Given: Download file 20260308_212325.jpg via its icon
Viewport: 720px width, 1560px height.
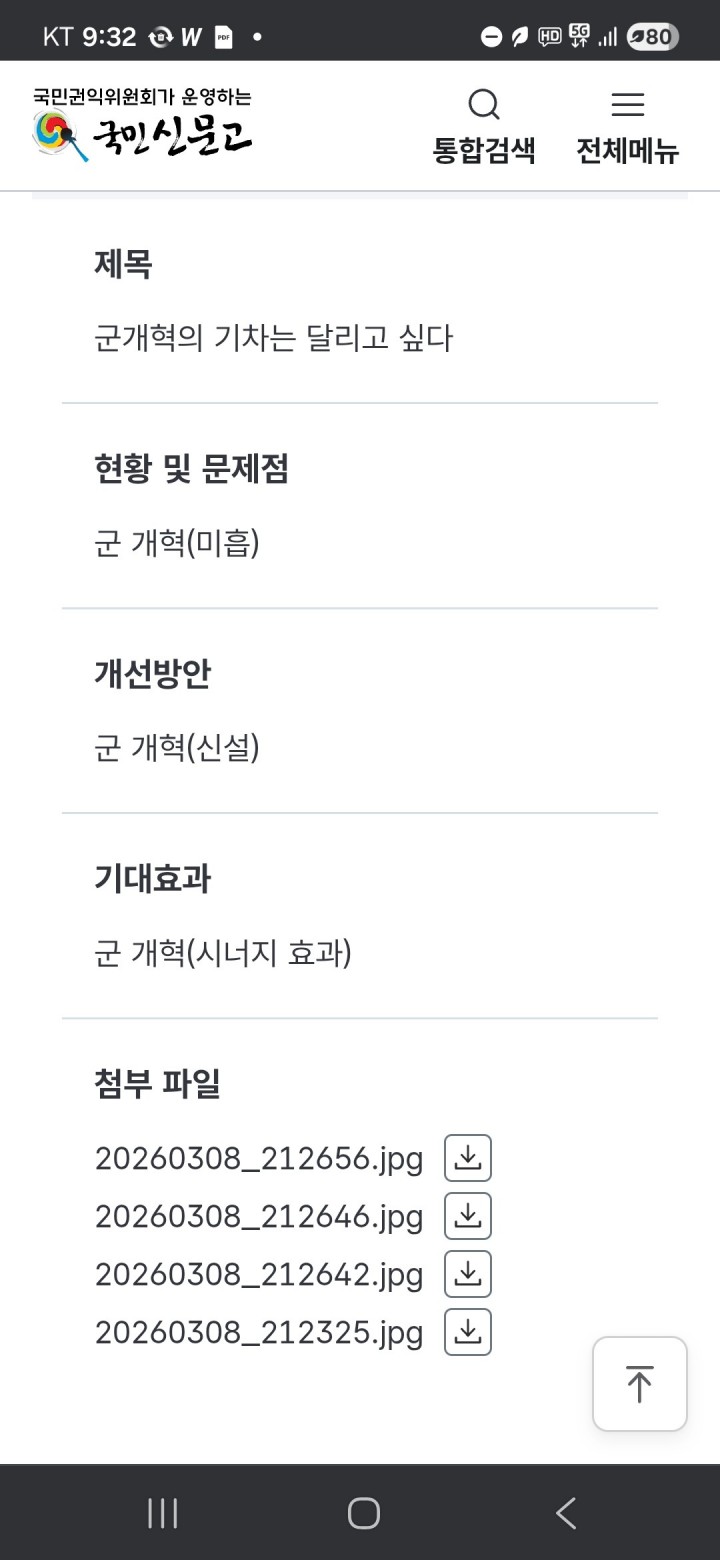Looking at the screenshot, I should click(x=468, y=1332).
